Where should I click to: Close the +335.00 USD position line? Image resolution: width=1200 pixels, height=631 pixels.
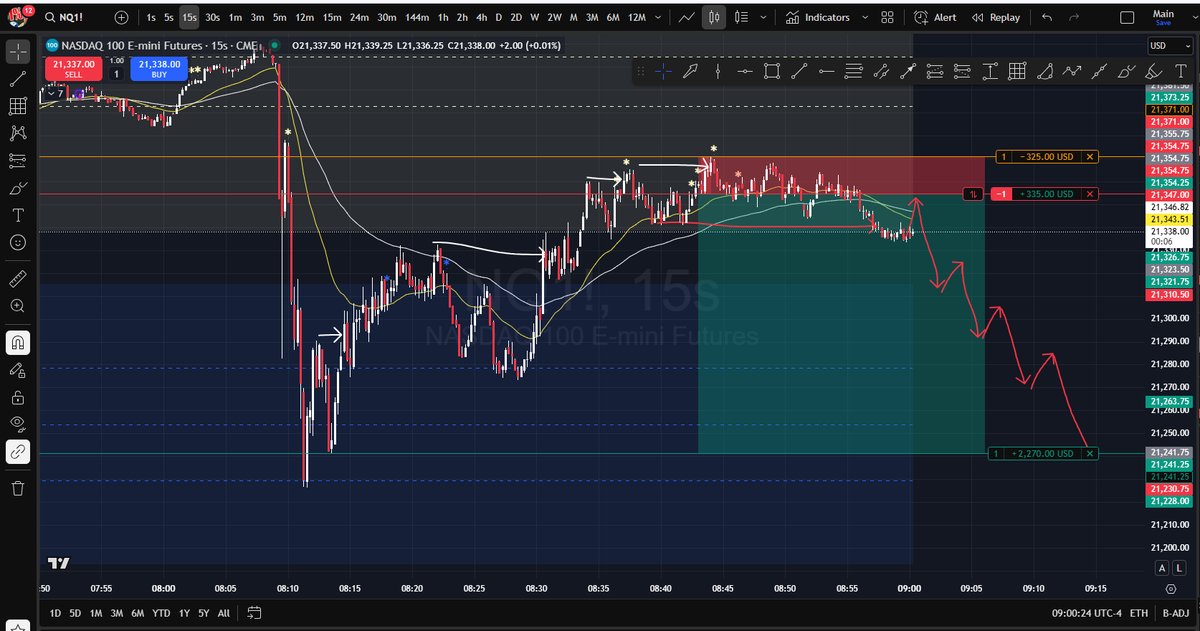(x=1090, y=194)
